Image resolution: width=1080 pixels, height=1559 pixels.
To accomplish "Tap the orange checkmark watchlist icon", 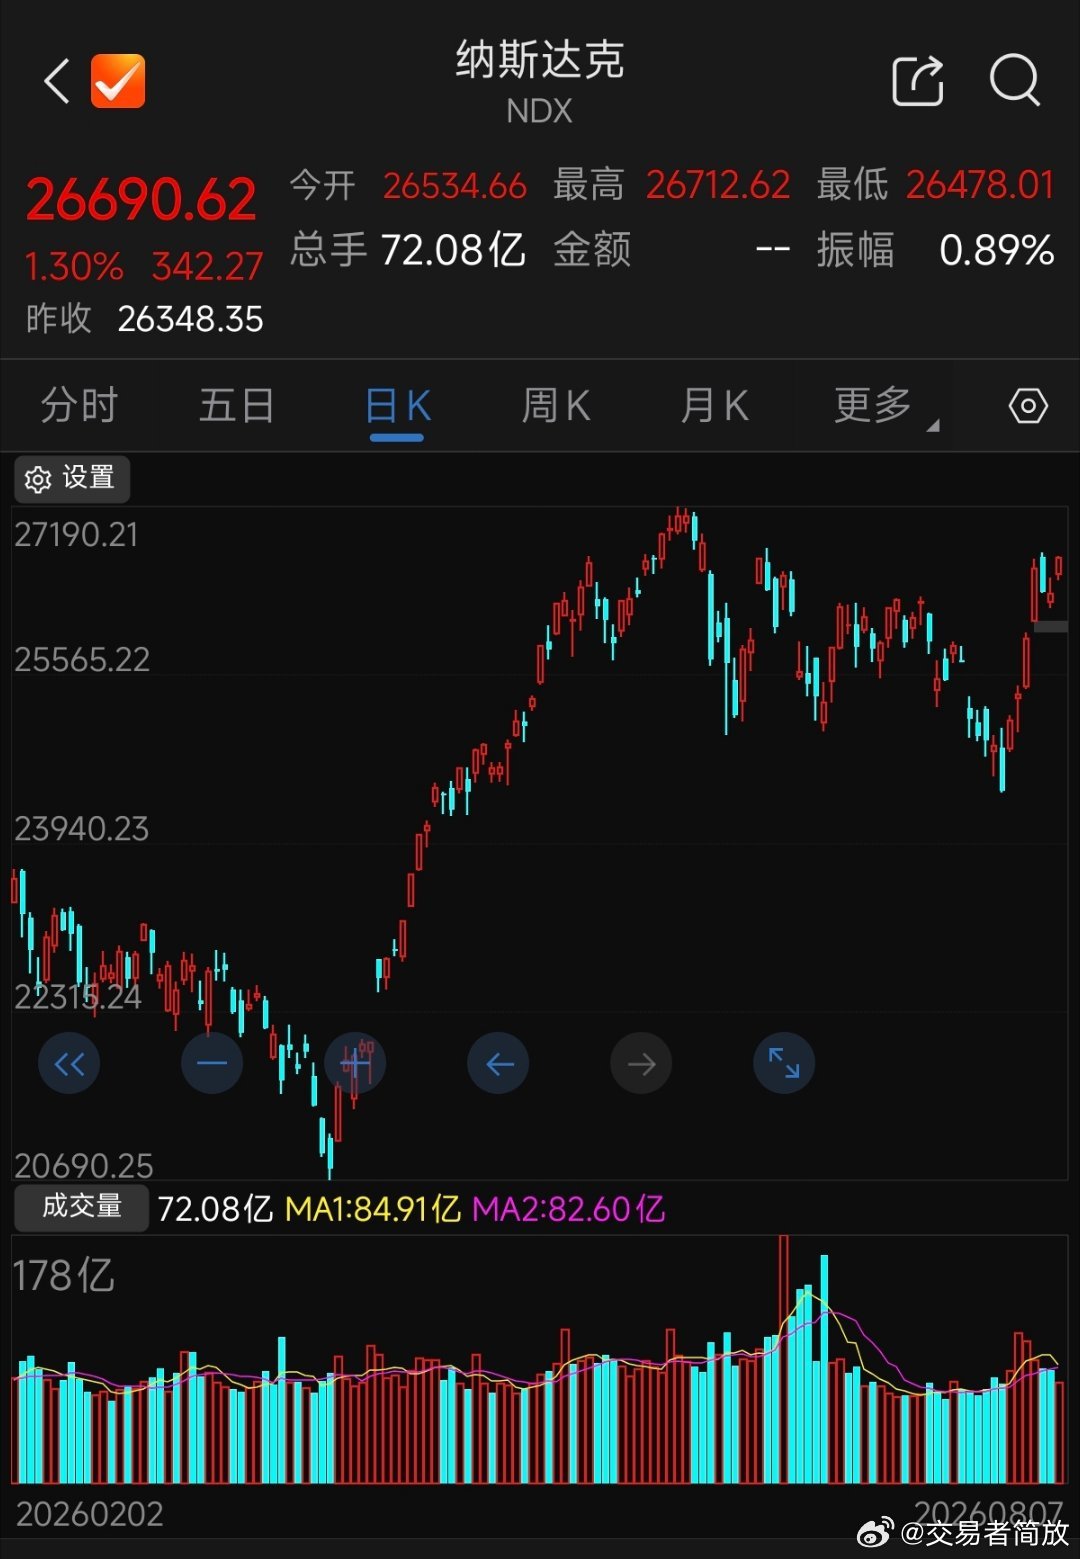I will [x=118, y=81].
